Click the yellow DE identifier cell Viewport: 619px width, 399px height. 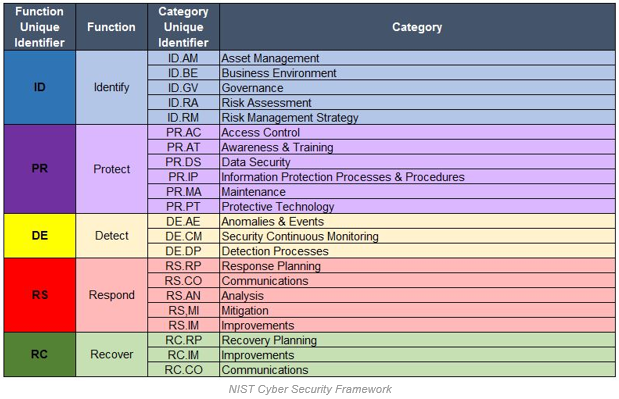tap(39, 236)
